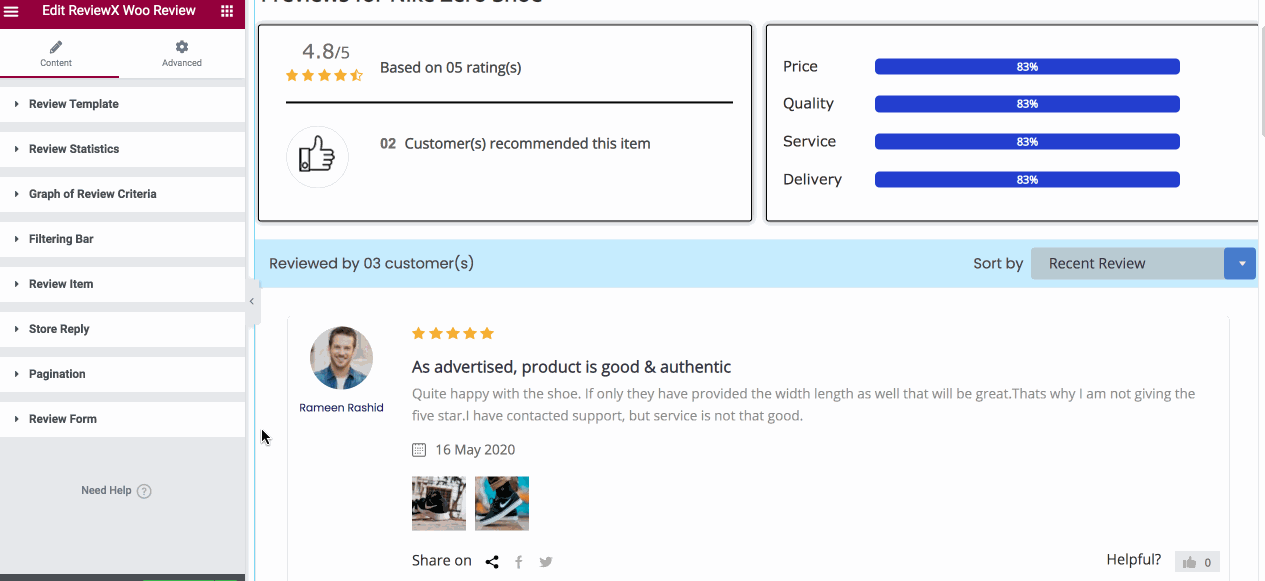Click reviewer name Rameen Rashid
The width and height of the screenshot is (1265, 581).
(341, 408)
